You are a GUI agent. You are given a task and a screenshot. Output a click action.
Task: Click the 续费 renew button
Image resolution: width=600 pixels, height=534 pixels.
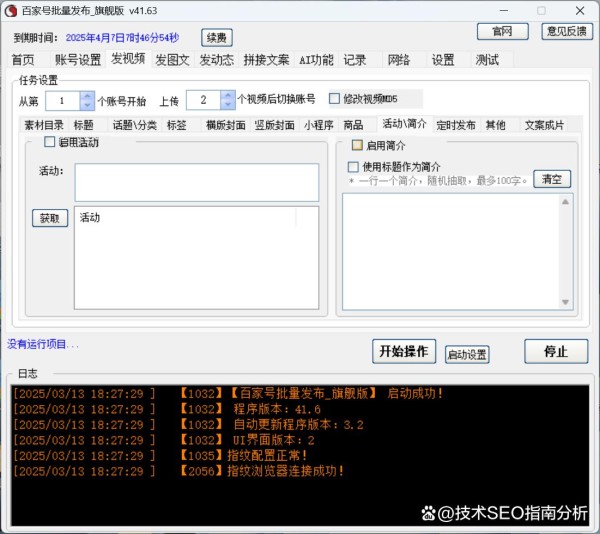tap(217, 37)
